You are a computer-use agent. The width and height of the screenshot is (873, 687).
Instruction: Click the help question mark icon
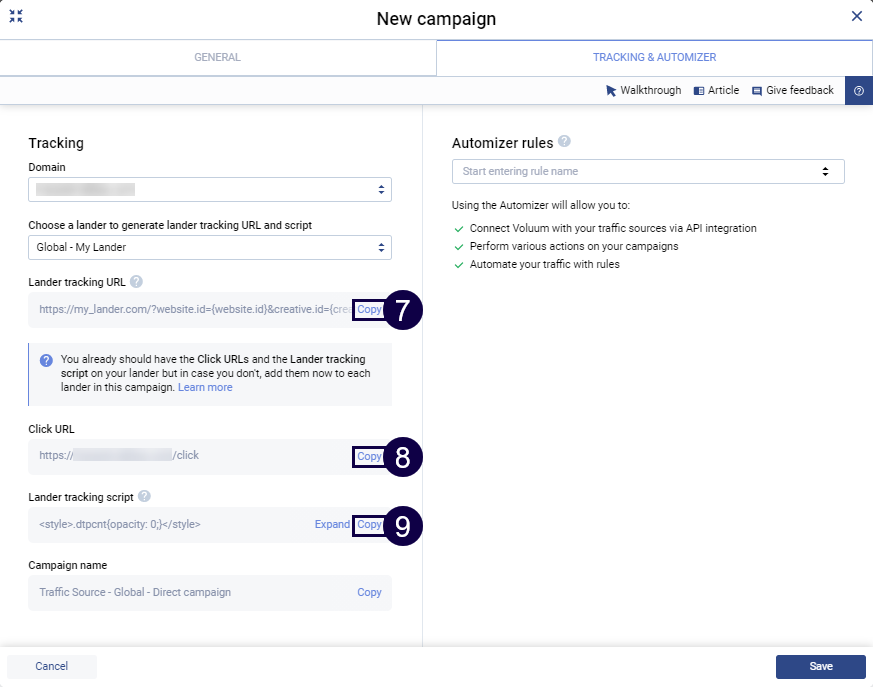click(x=858, y=91)
